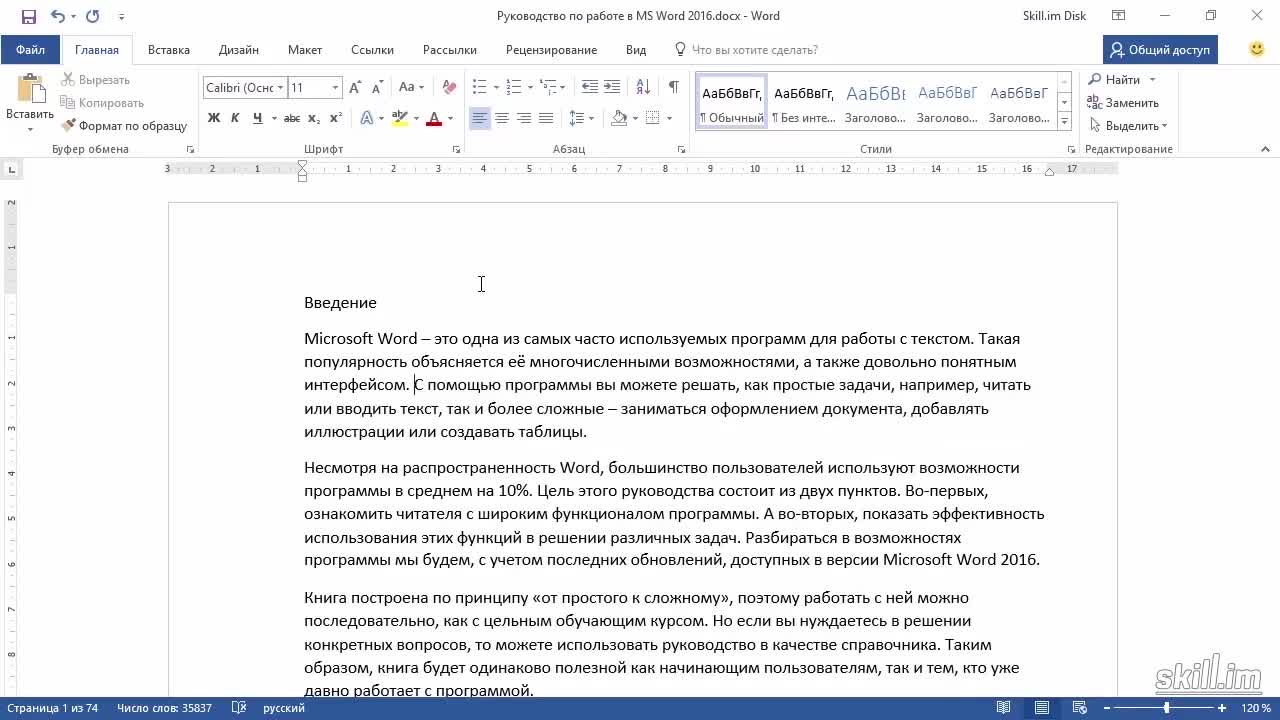Decrease font size with the small A icon
The image size is (1280, 720).
(x=378, y=88)
